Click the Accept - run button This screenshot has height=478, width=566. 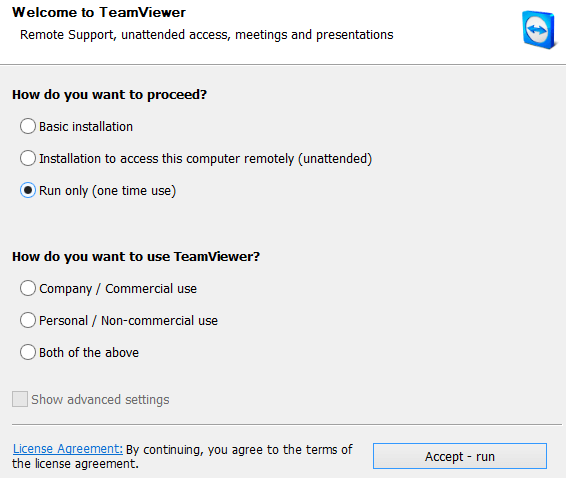click(460, 456)
